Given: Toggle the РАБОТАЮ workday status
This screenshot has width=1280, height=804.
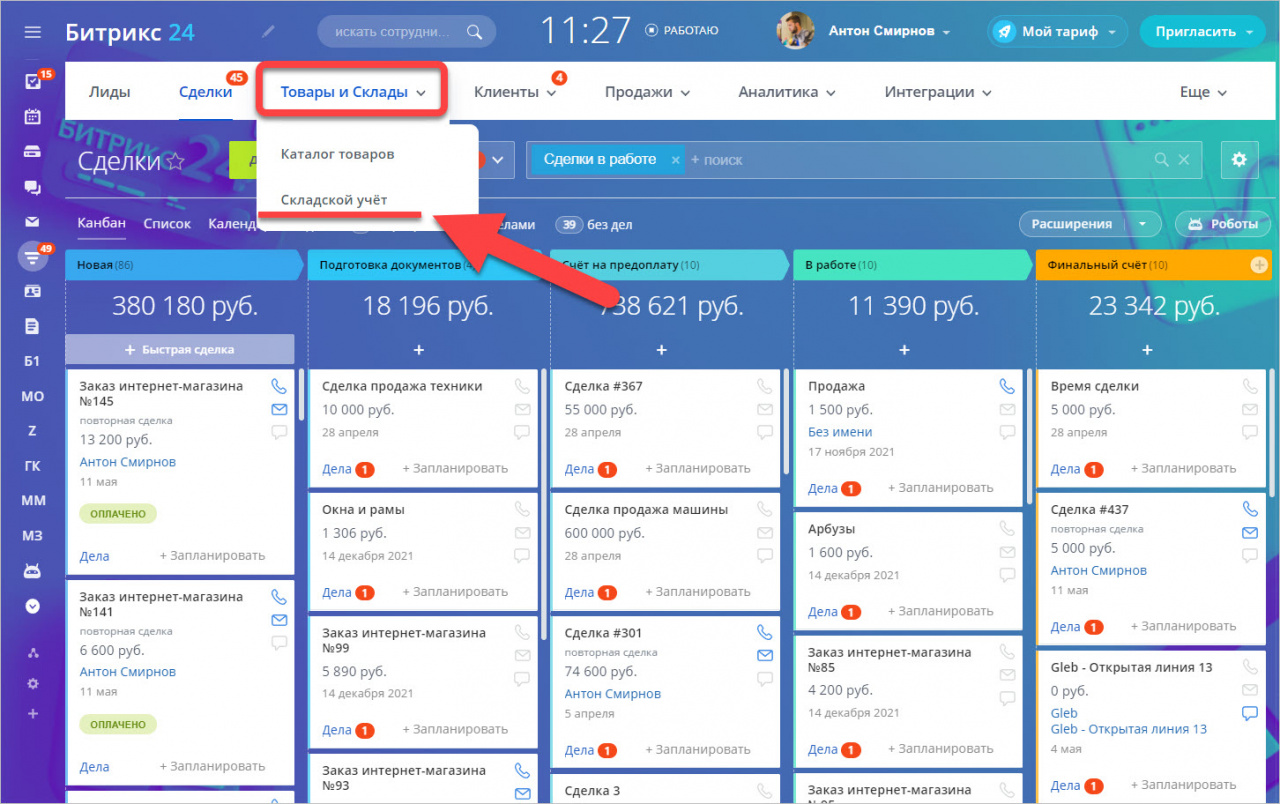Looking at the screenshot, I should click(682, 31).
